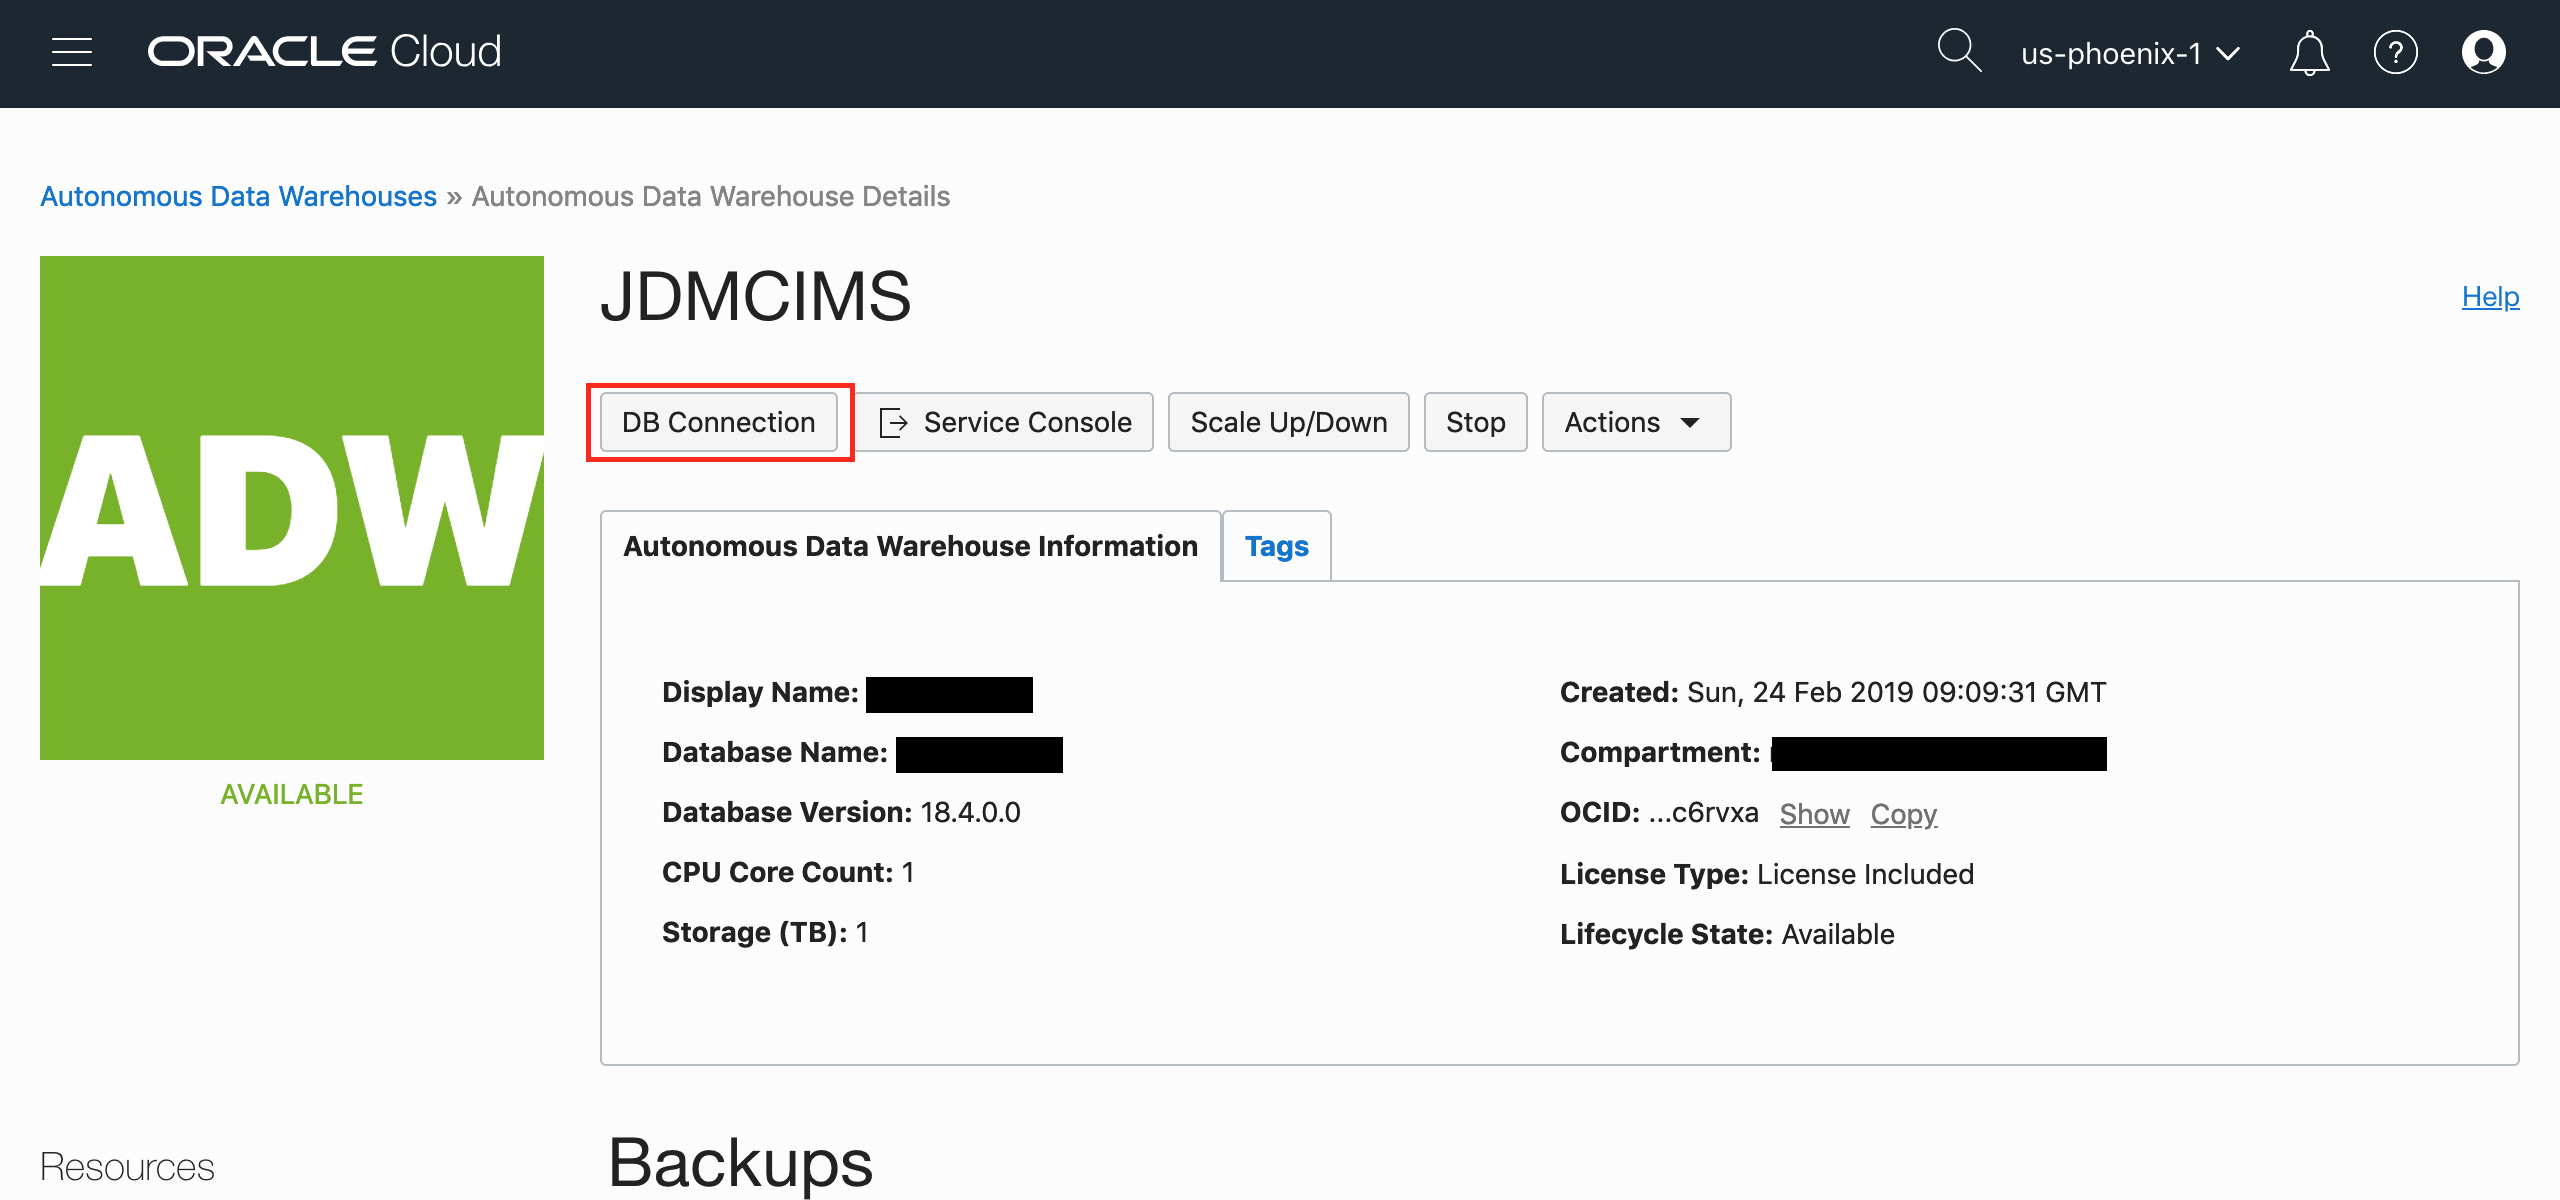Screen dimensions: 2560x1200
Task: Expand the us-phoenix-1 region dropdown
Action: [2130, 53]
